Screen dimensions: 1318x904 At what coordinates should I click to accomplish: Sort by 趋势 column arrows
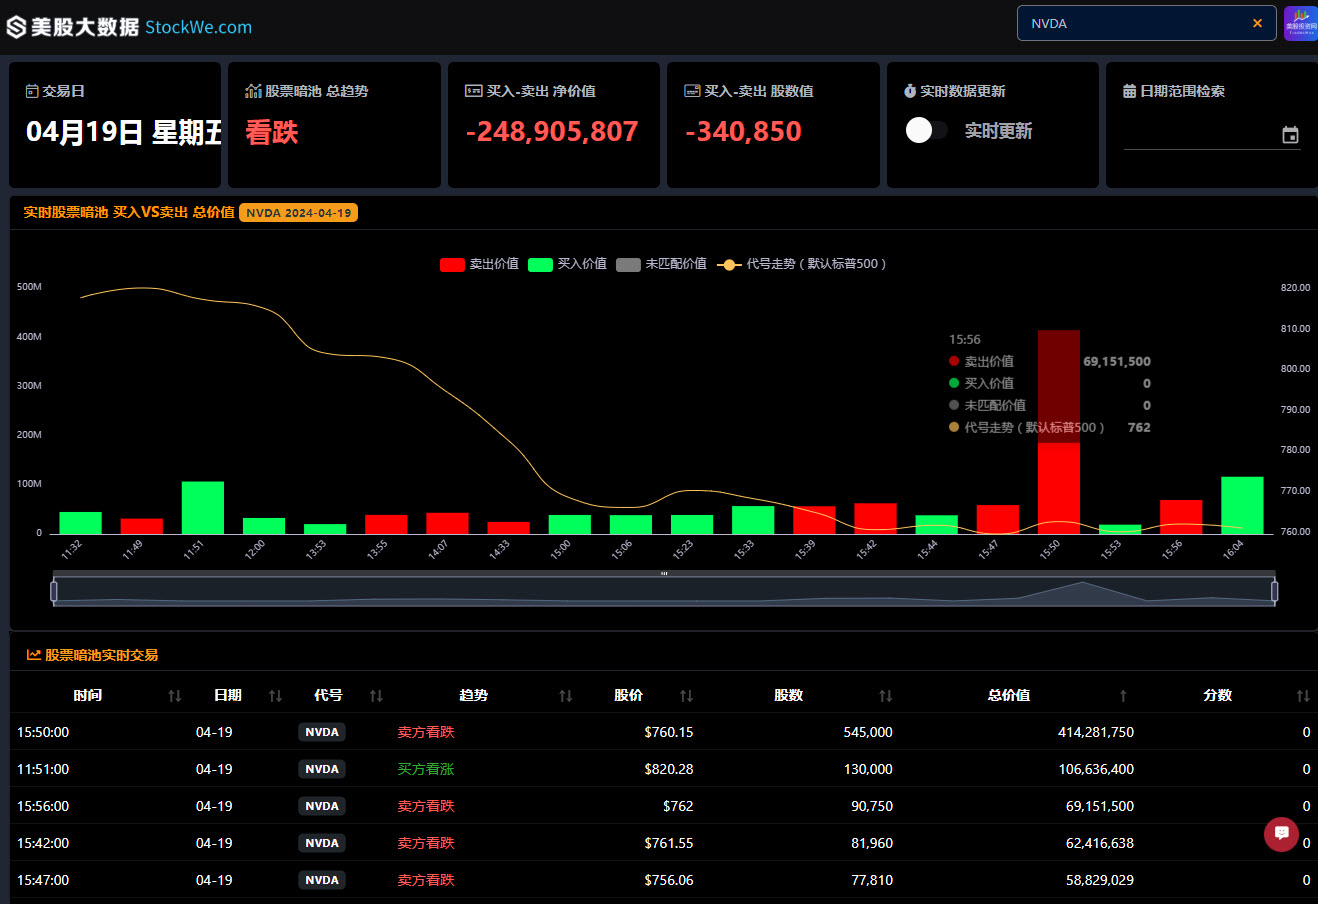point(565,695)
